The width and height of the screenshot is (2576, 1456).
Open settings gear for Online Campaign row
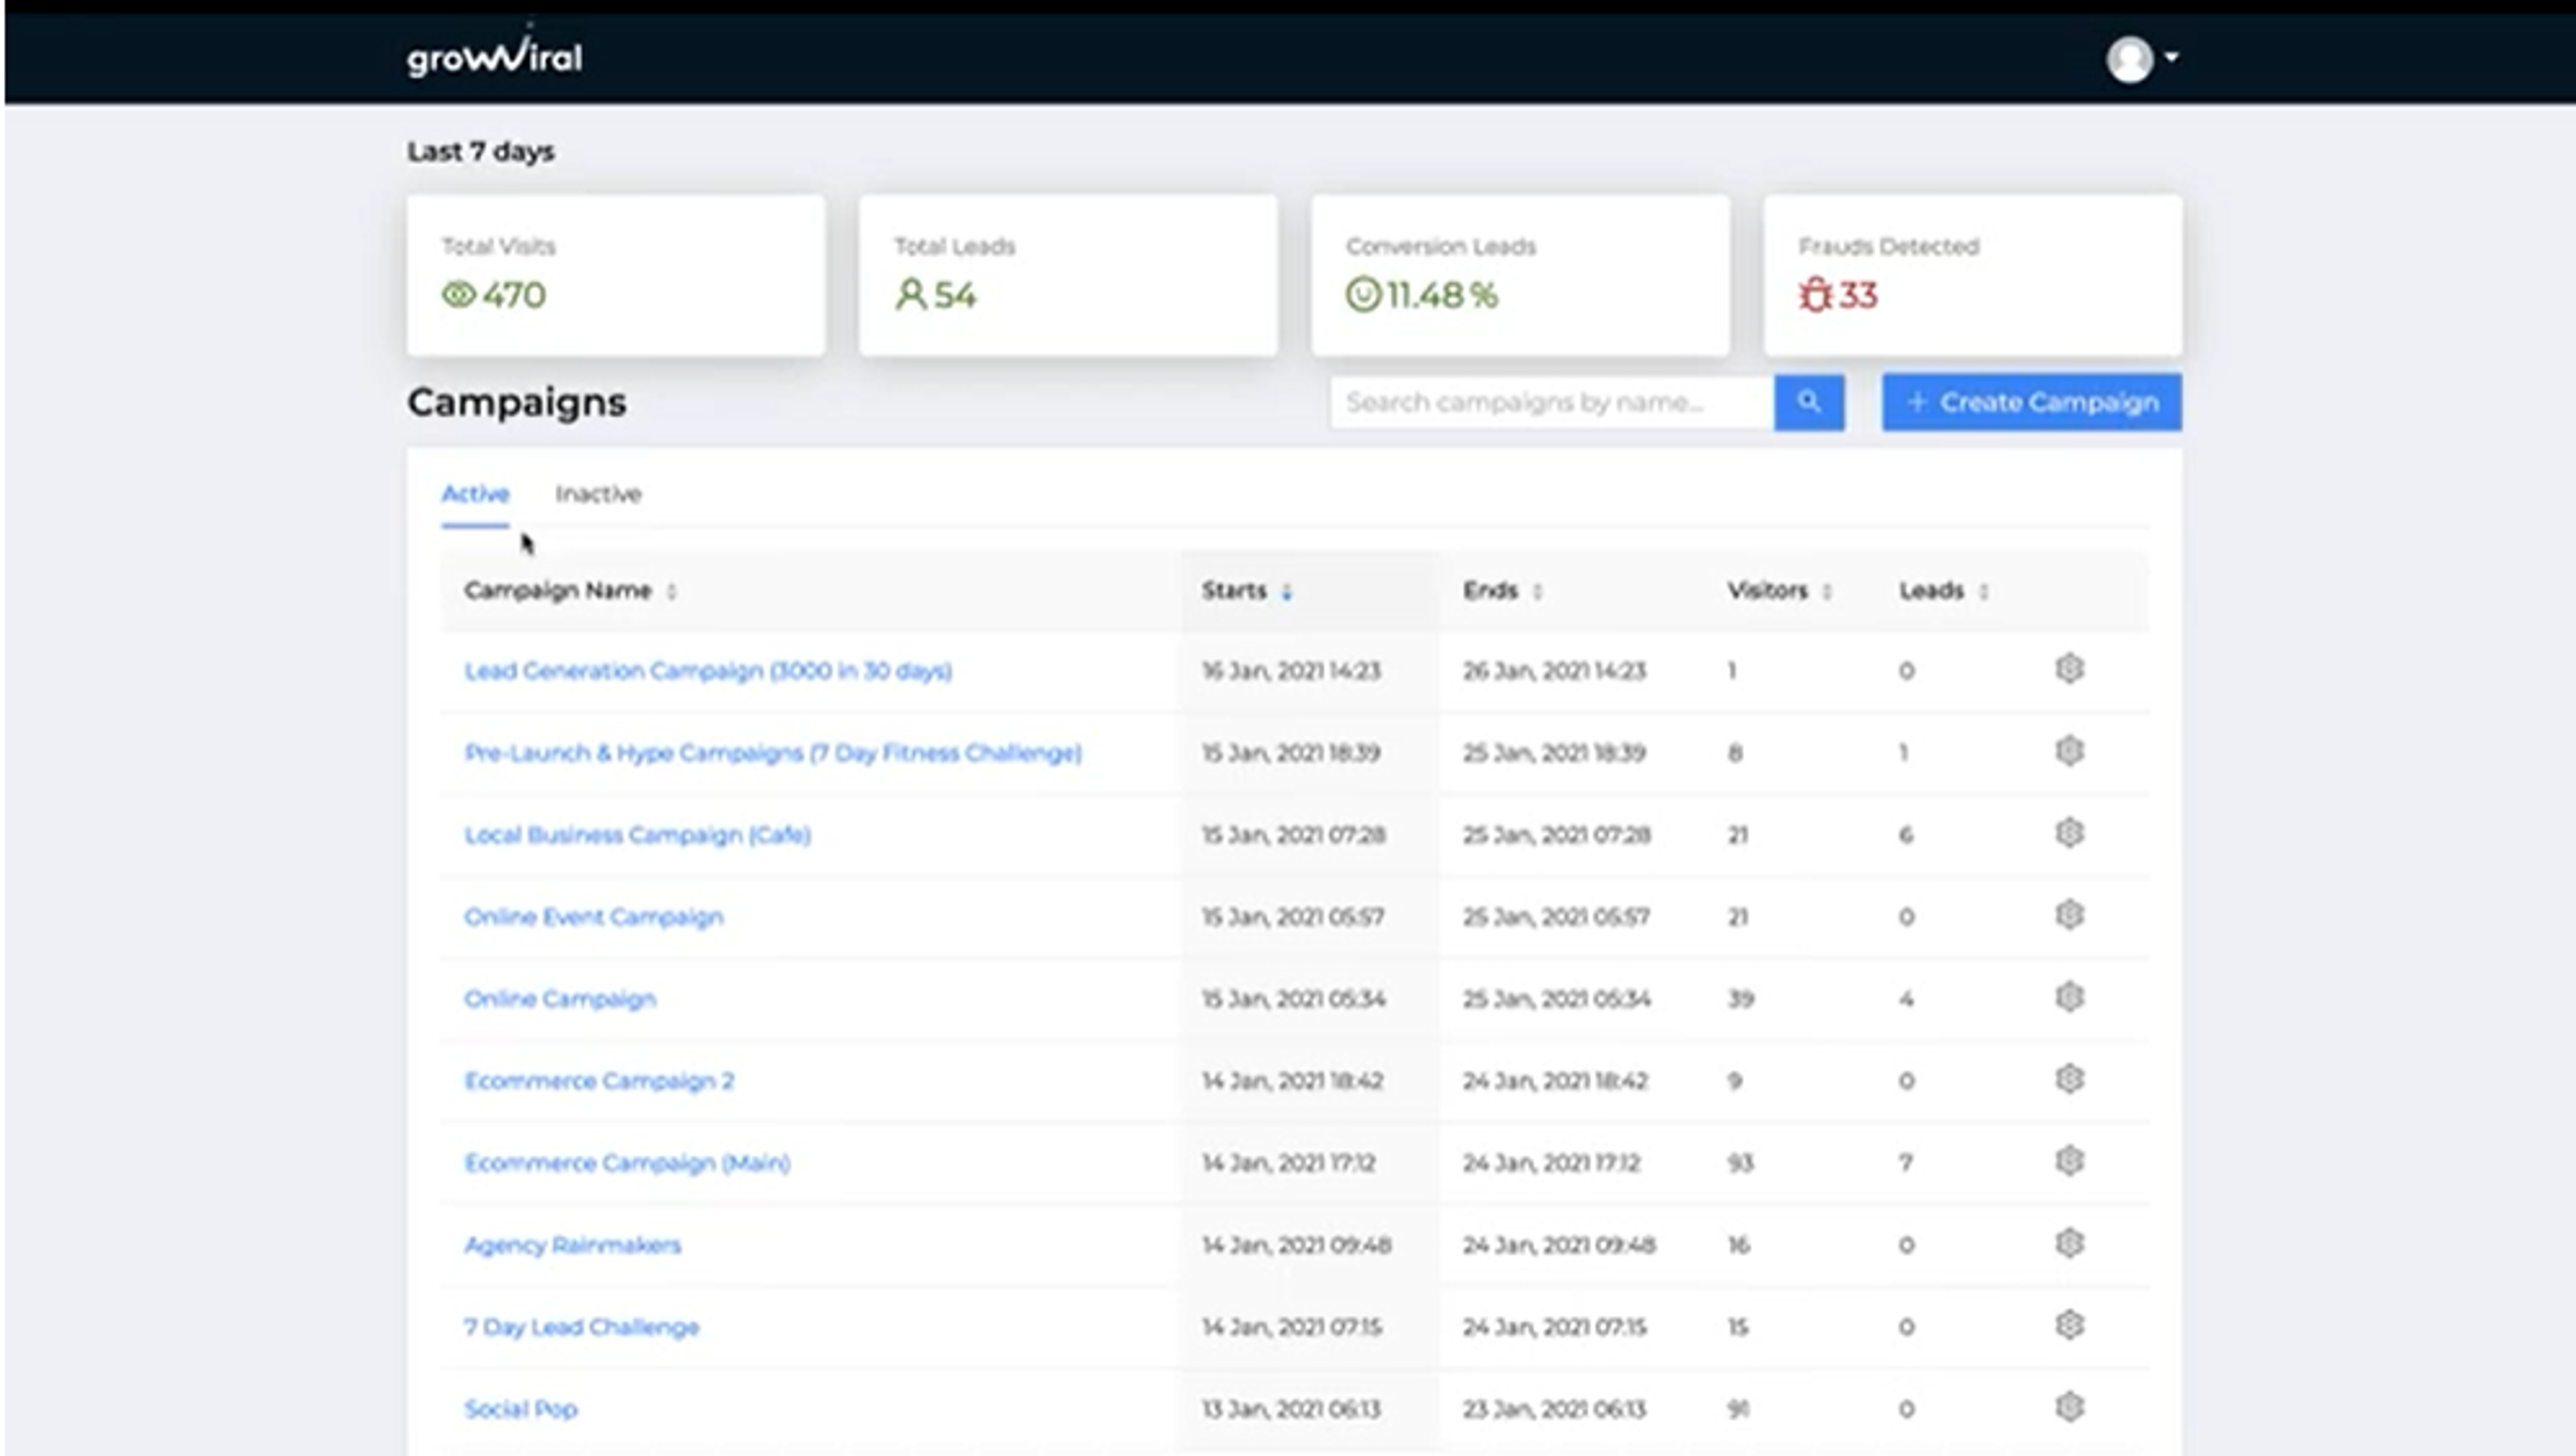[x=2069, y=996]
